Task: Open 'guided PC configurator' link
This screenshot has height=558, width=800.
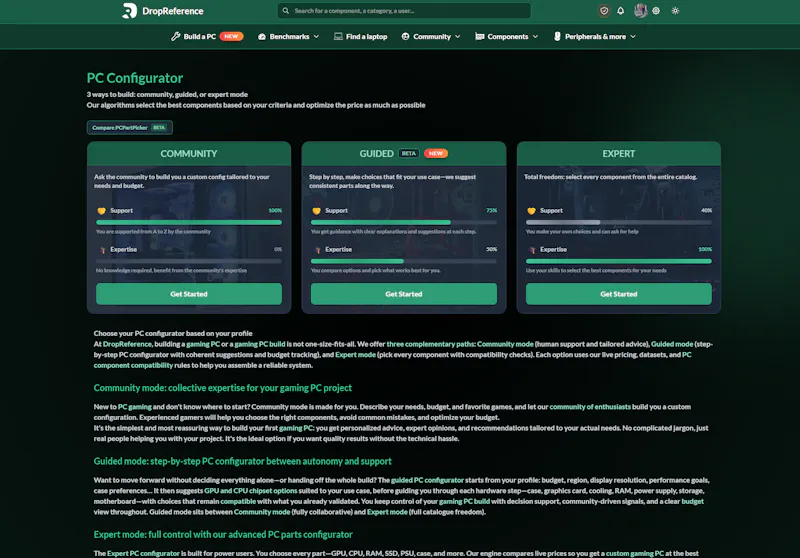Action: point(428,480)
